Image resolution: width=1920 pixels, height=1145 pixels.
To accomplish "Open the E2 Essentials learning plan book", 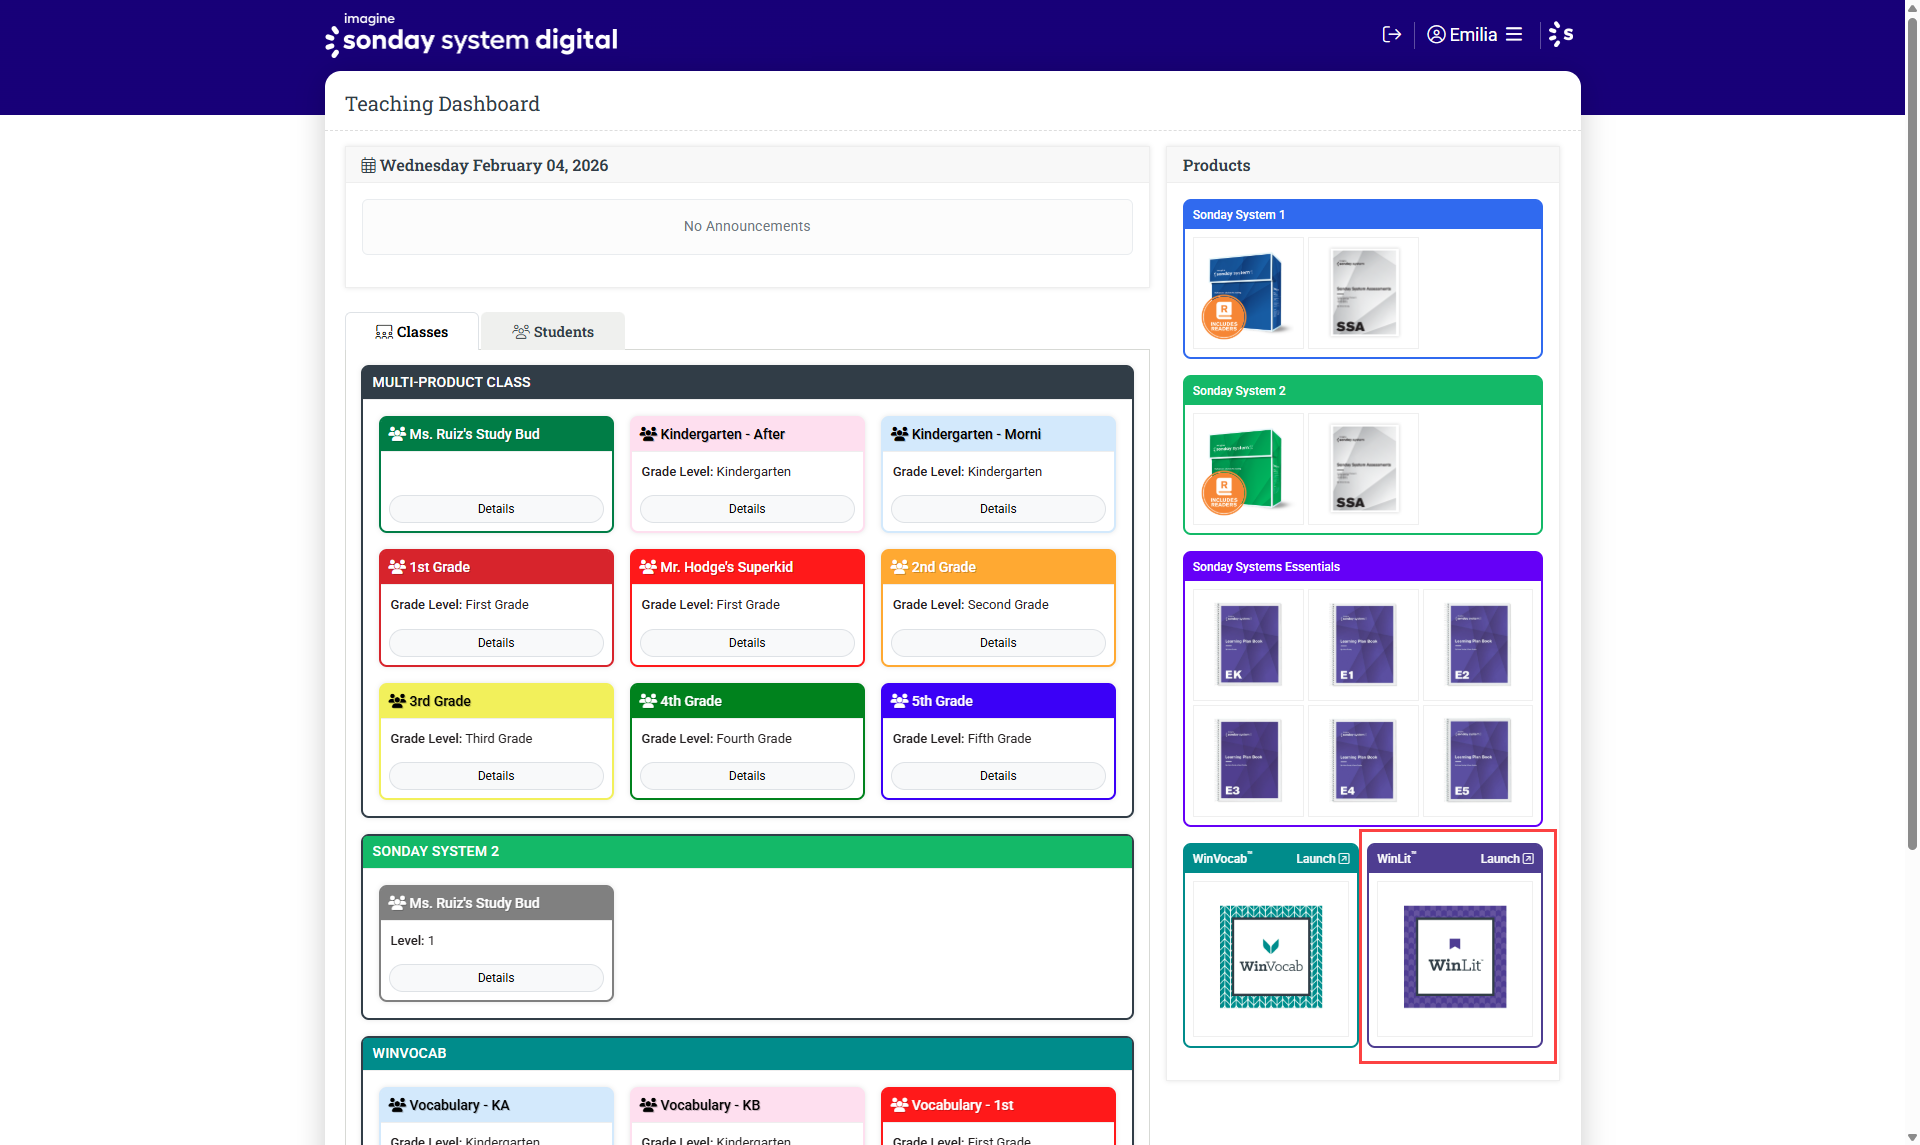I will pos(1478,645).
